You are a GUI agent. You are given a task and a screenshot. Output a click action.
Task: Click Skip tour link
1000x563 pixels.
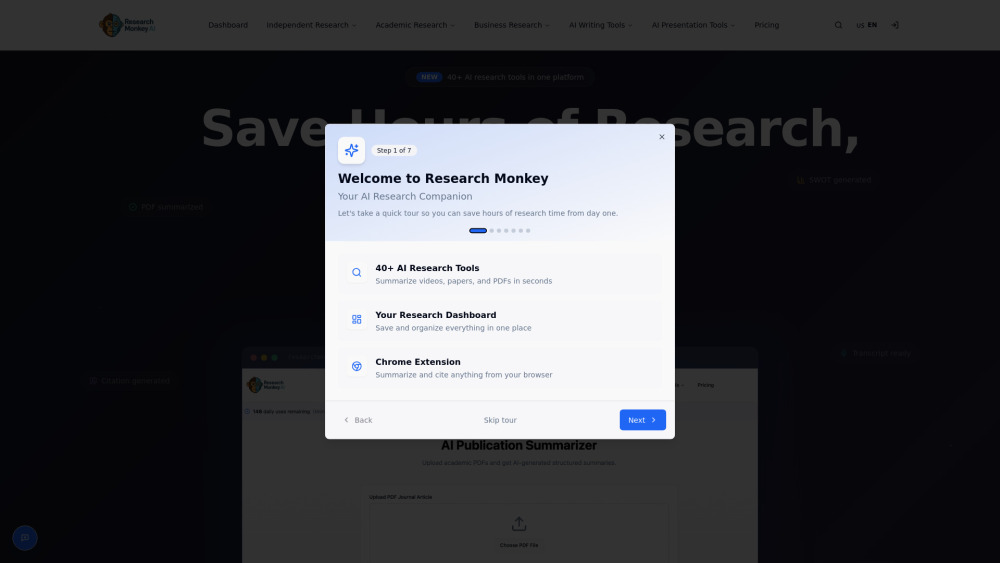500,420
